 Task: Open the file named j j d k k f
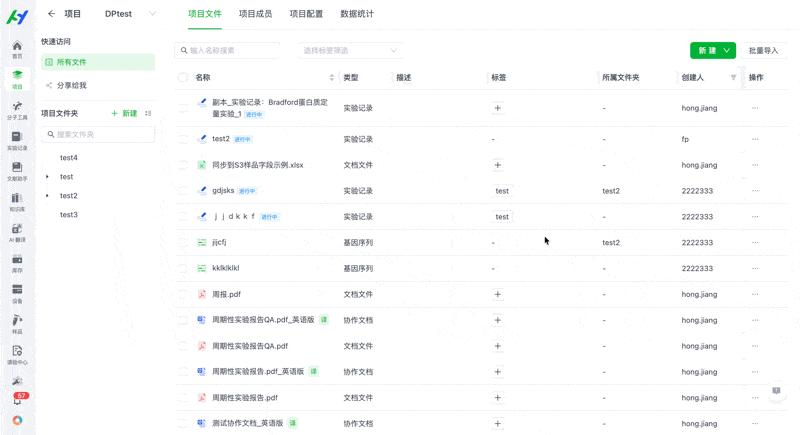[x=233, y=216]
